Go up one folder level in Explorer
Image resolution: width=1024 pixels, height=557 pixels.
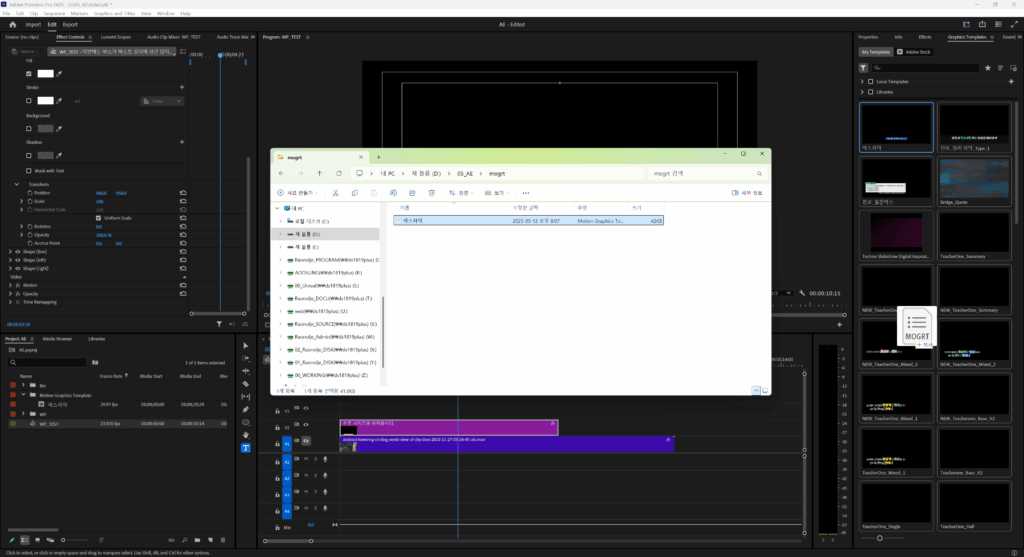click(x=319, y=174)
